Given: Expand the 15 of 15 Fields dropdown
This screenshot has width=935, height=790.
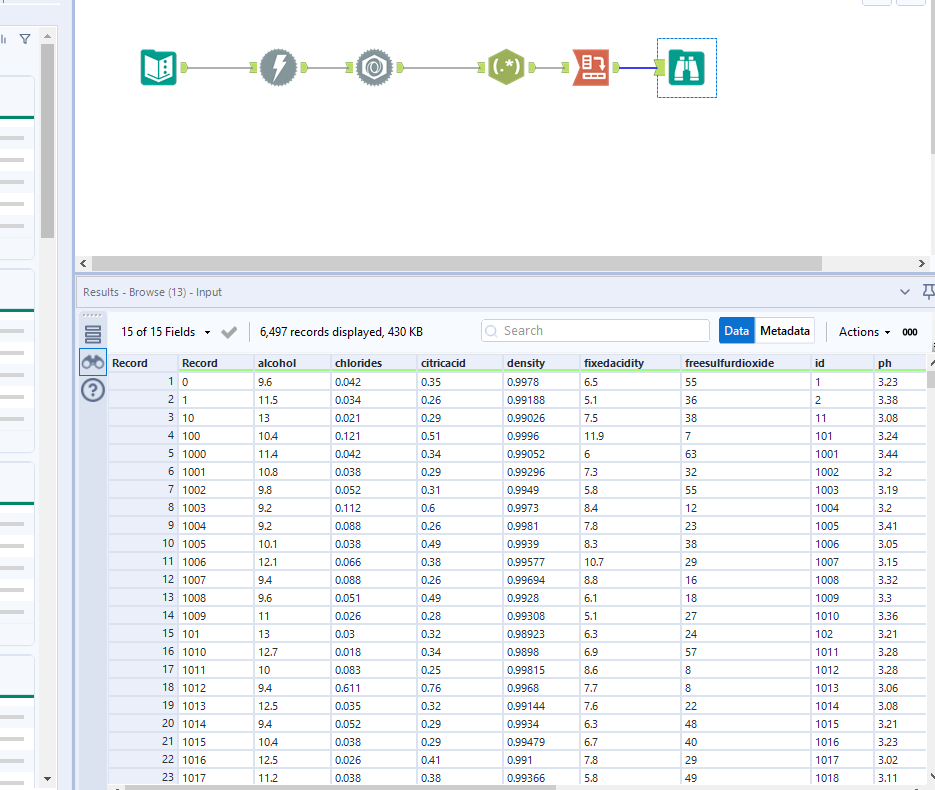Looking at the screenshot, I should pos(165,331).
